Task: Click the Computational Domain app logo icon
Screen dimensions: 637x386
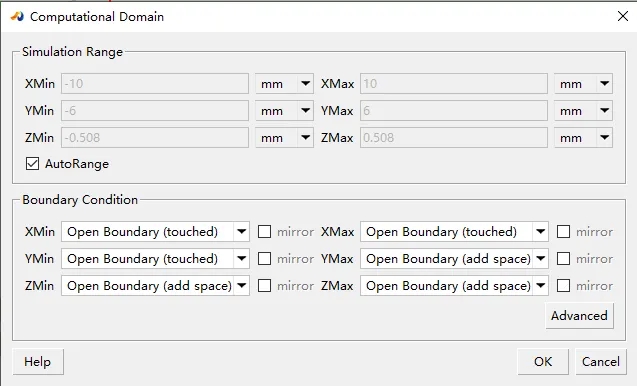Action: click(17, 17)
